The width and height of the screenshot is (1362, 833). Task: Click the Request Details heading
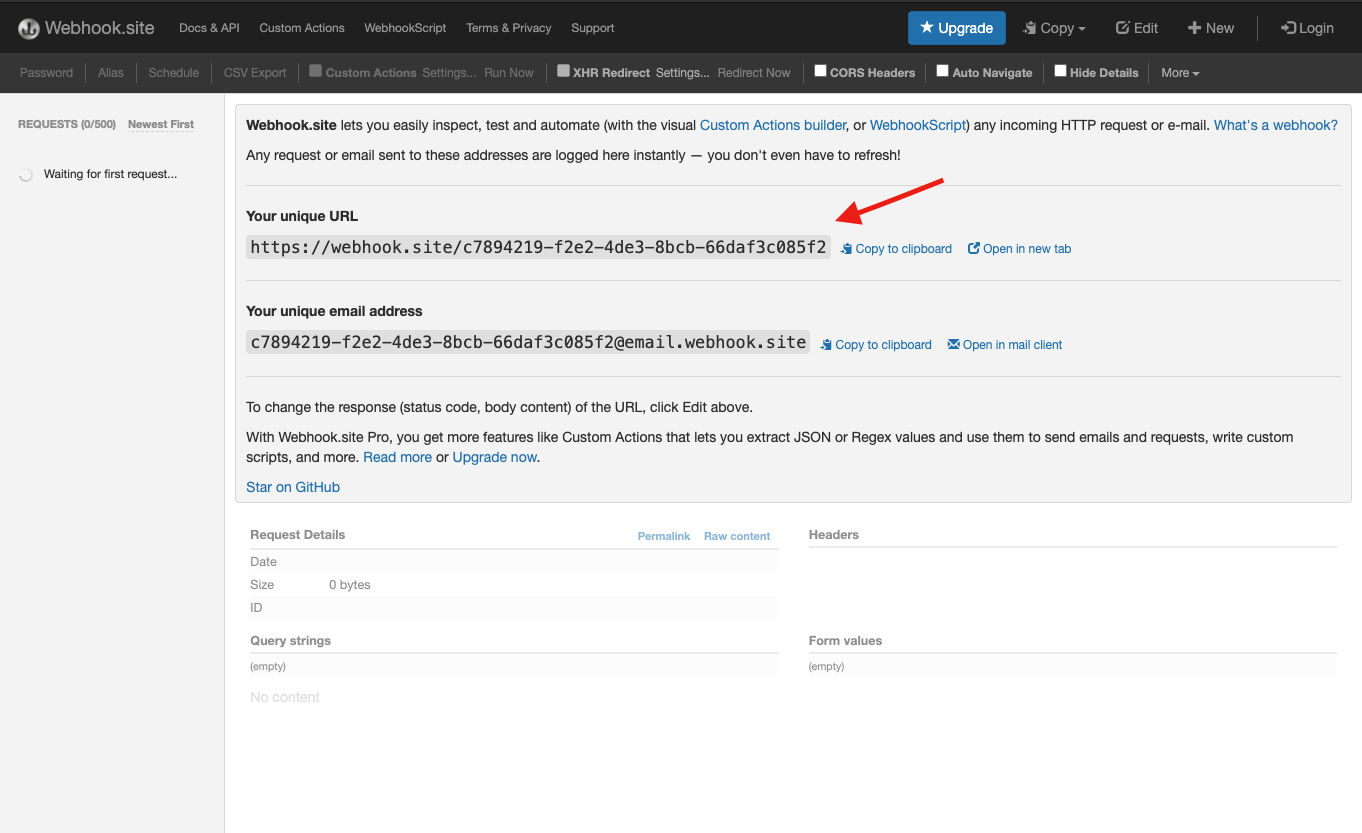coord(298,535)
